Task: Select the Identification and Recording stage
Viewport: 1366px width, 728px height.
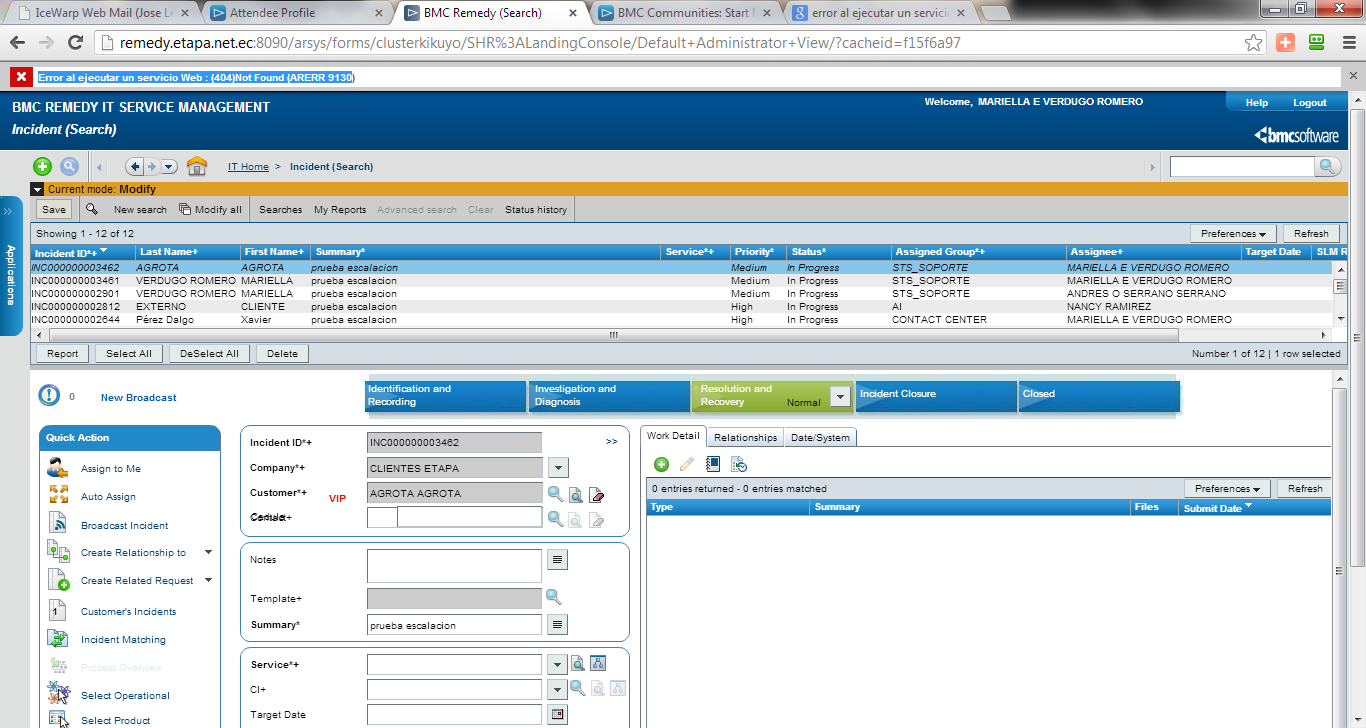Action: pyautogui.click(x=446, y=395)
